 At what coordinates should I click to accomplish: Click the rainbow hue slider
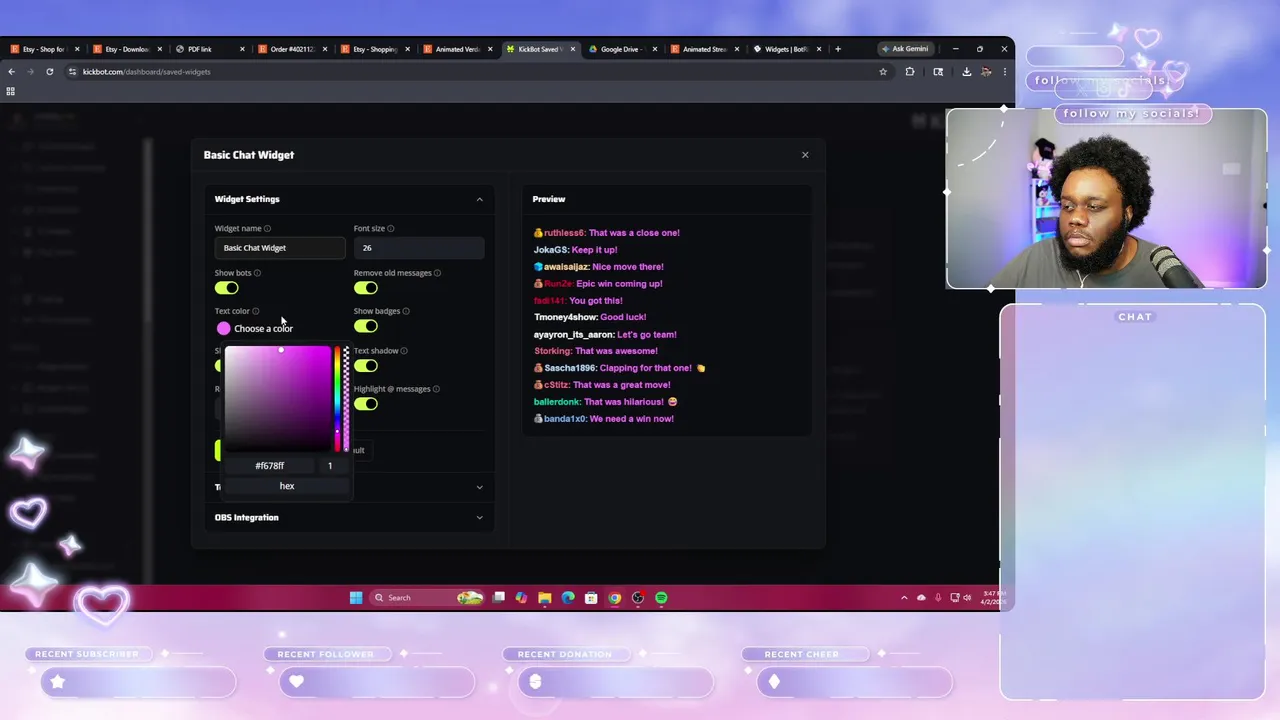click(337, 399)
